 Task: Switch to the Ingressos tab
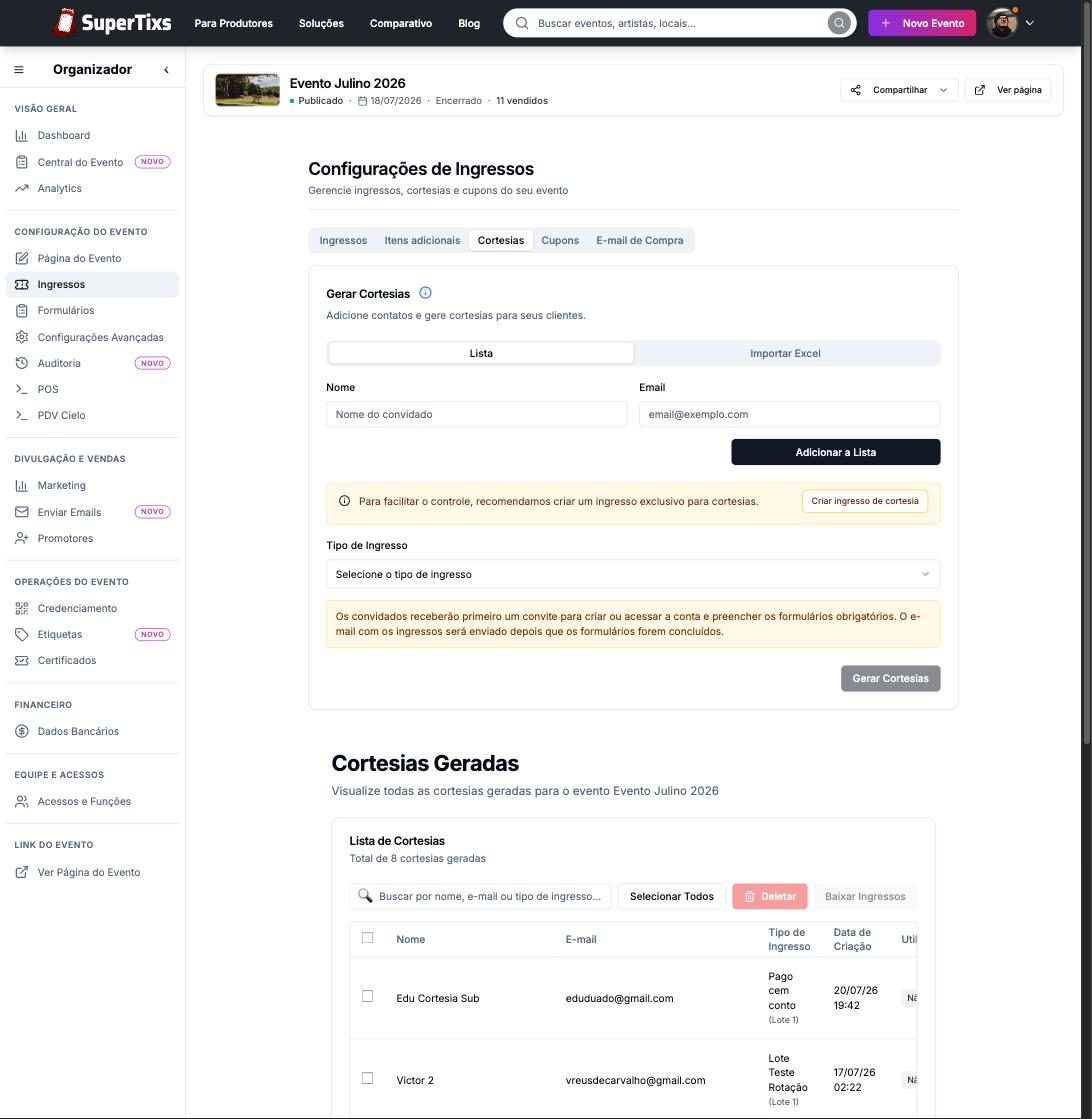coord(343,240)
